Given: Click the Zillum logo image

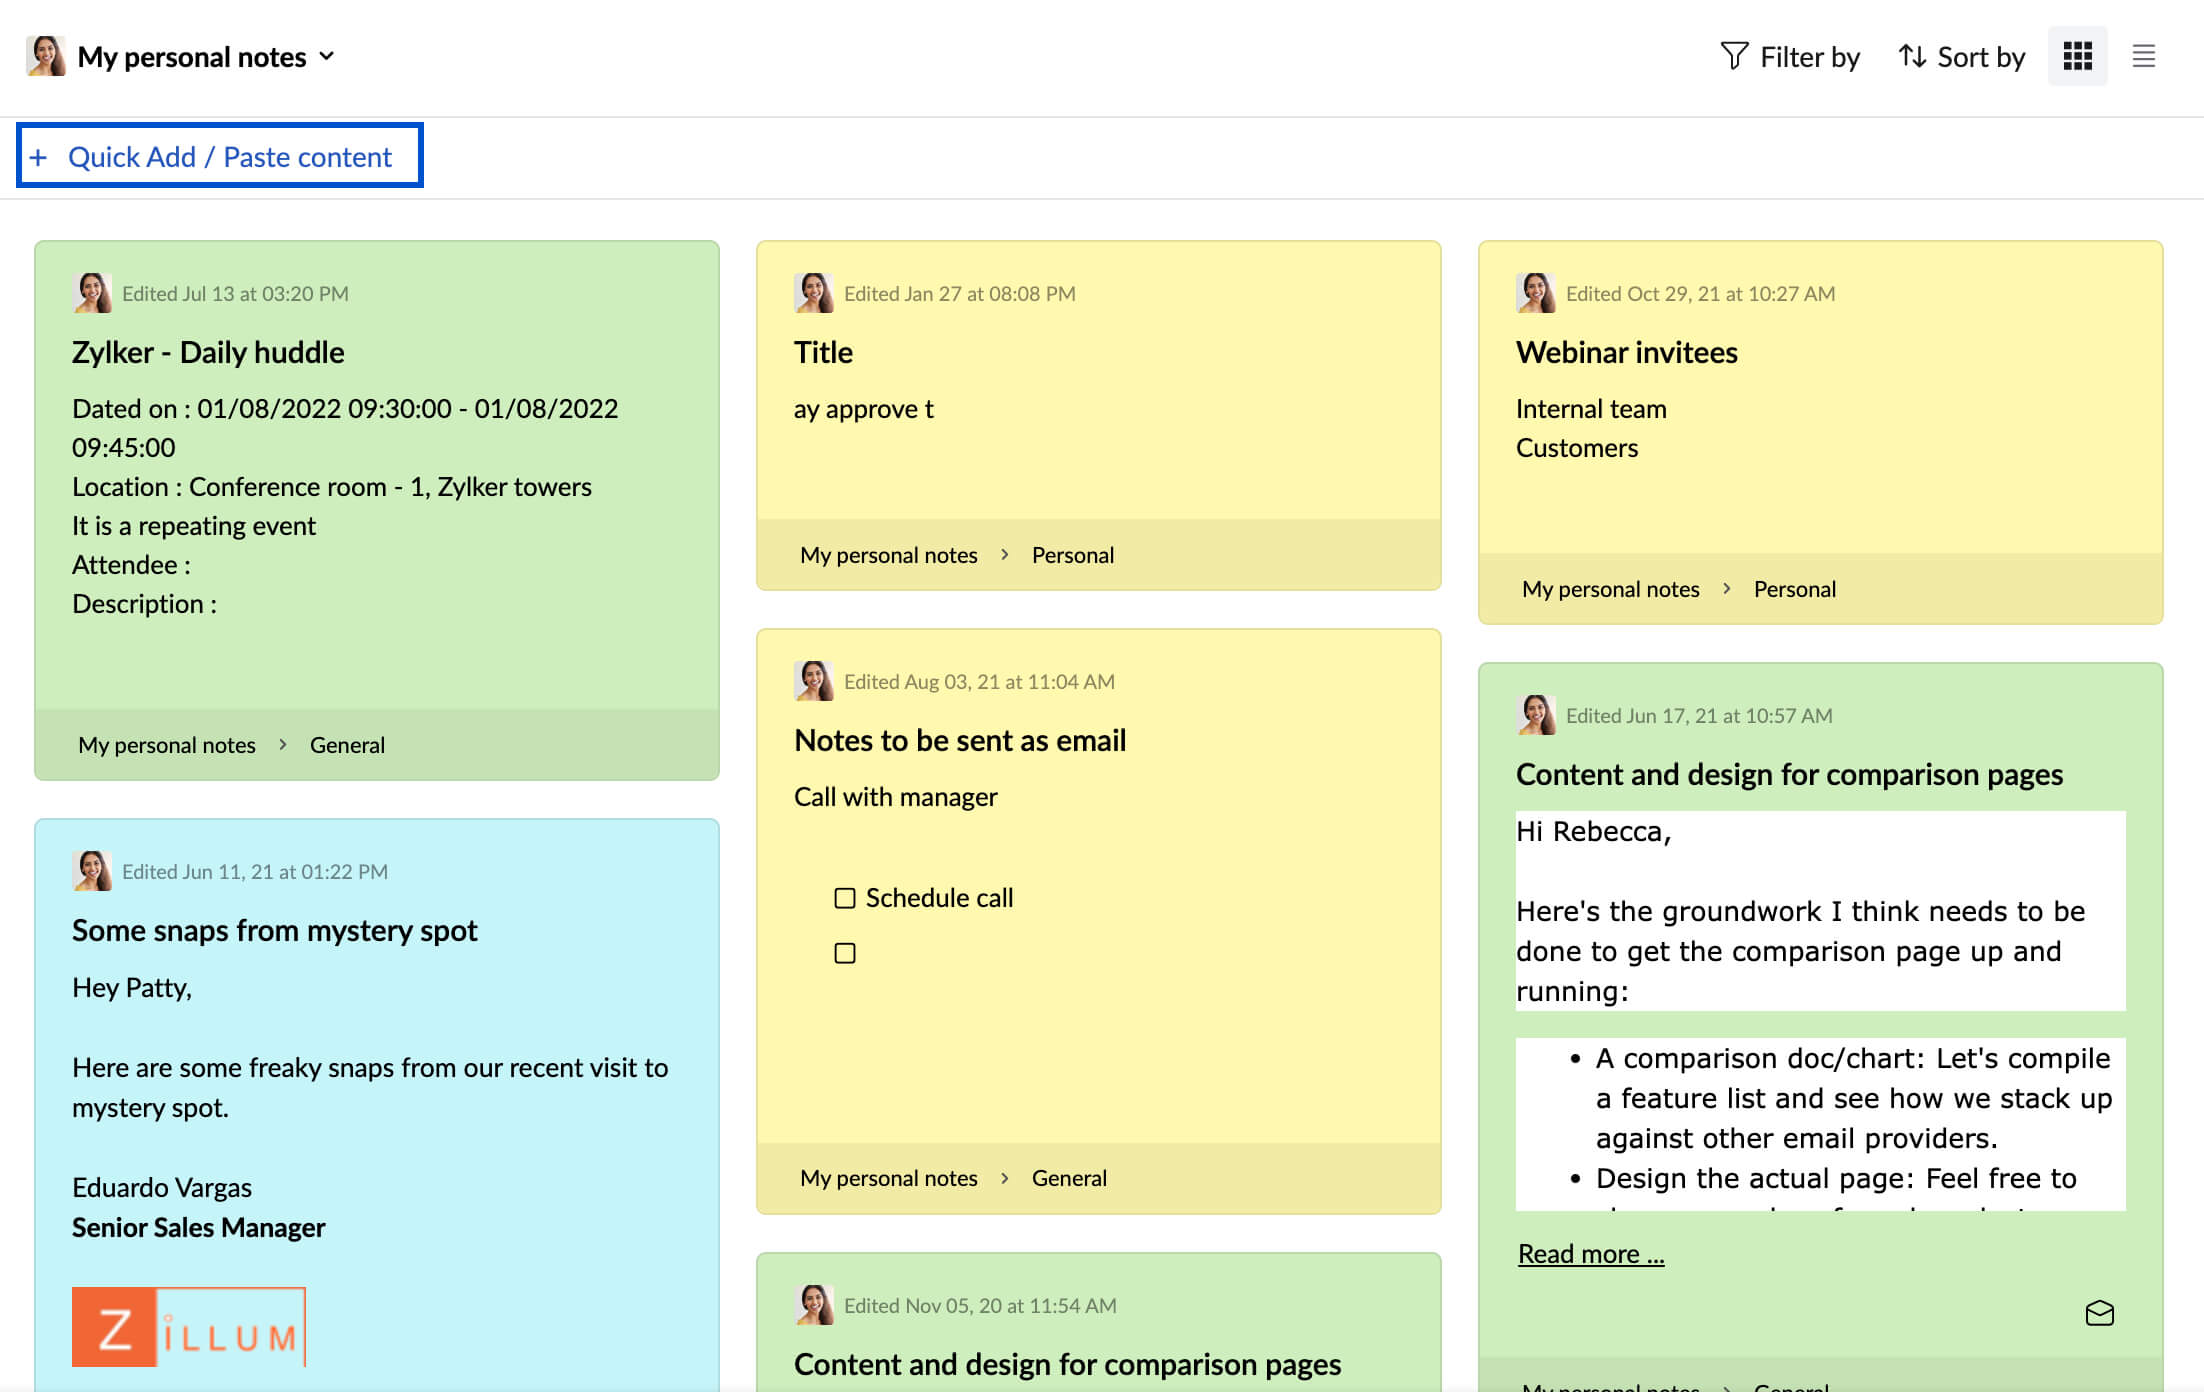Looking at the screenshot, I should pyautogui.click(x=189, y=1327).
